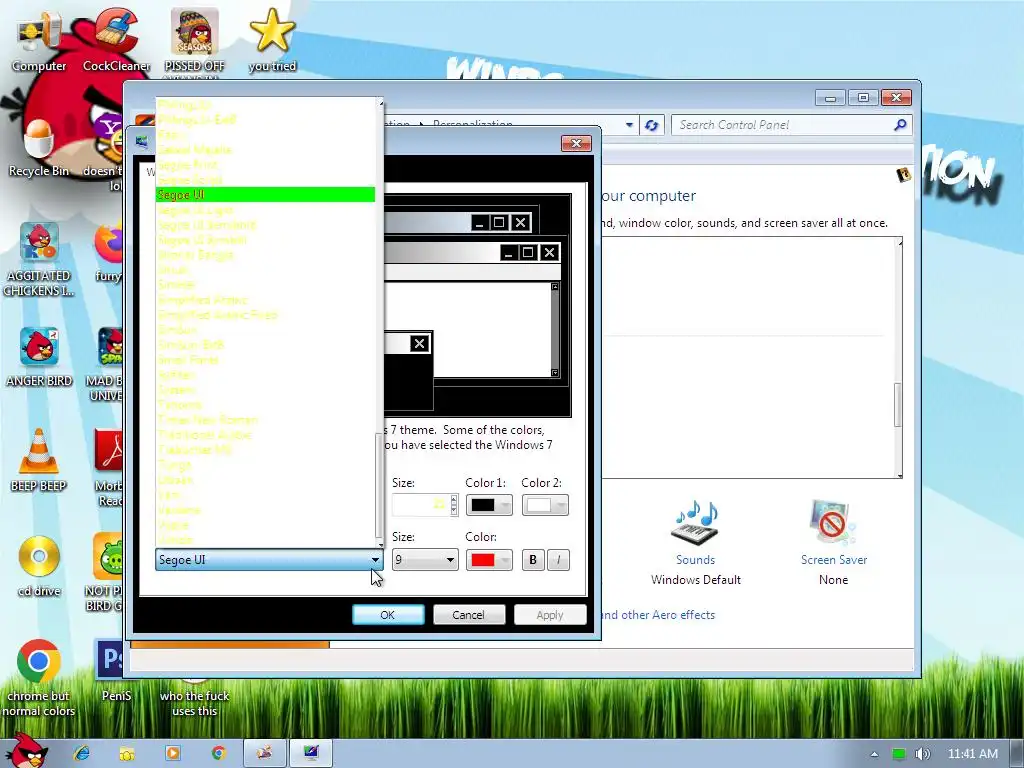Open the volume speaker tray icon
Viewport: 1024px width, 768px height.
923,754
